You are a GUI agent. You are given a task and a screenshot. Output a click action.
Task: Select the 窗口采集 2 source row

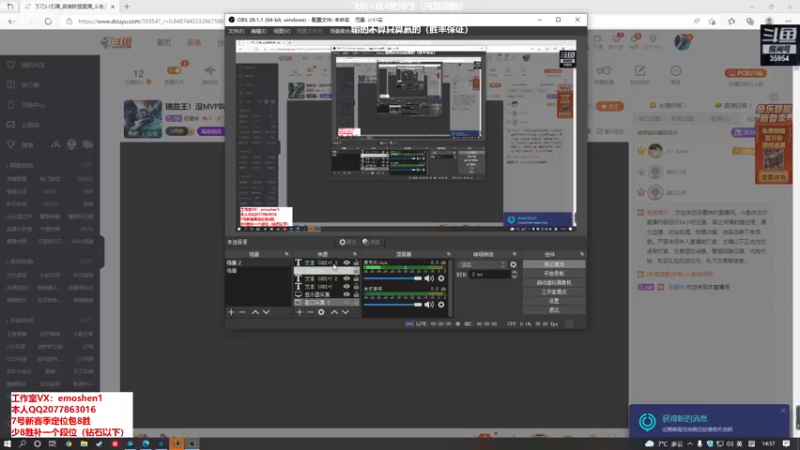tap(327, 303)
